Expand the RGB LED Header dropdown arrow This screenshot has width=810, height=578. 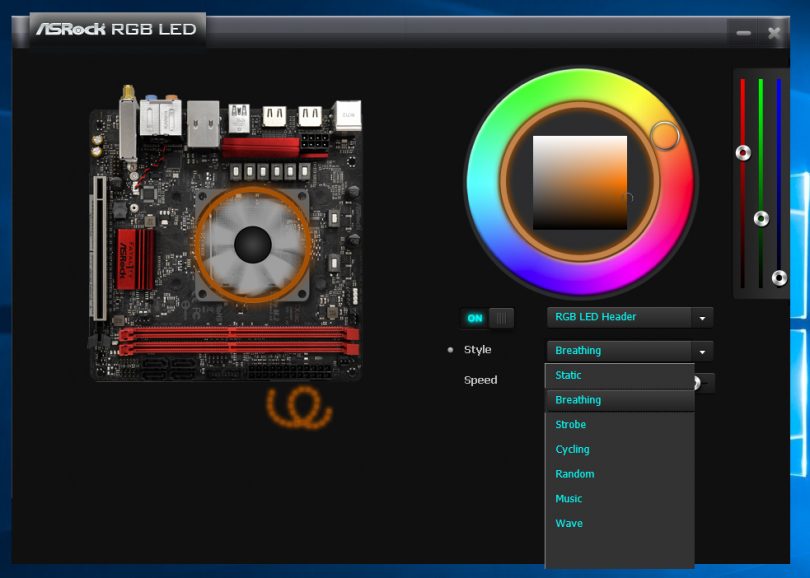pyautogui.click(x=702, y=318)
